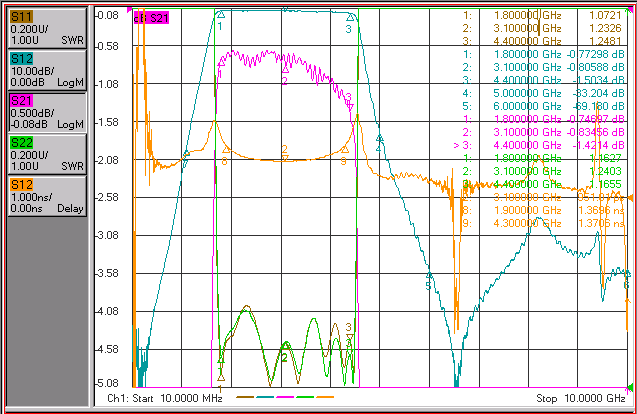Activate the magenta S21 LogM trace

pos(47,112)
